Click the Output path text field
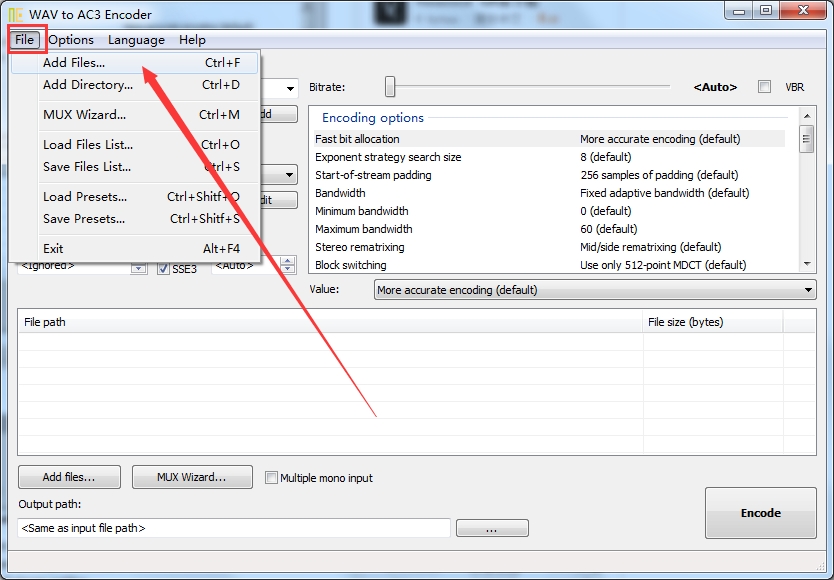Screen dimensions: 834x580 pyautogui.click(x=234, y=528)
